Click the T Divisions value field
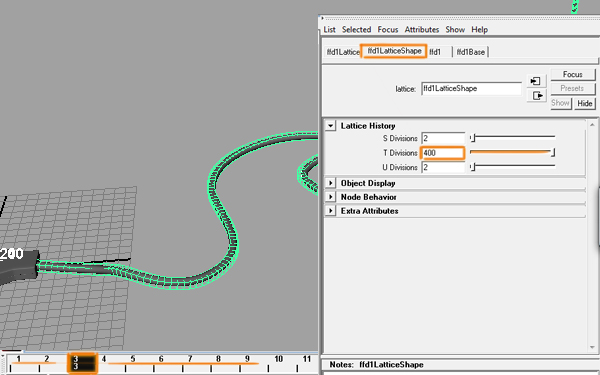600x375 pixels. coord(443,153)
